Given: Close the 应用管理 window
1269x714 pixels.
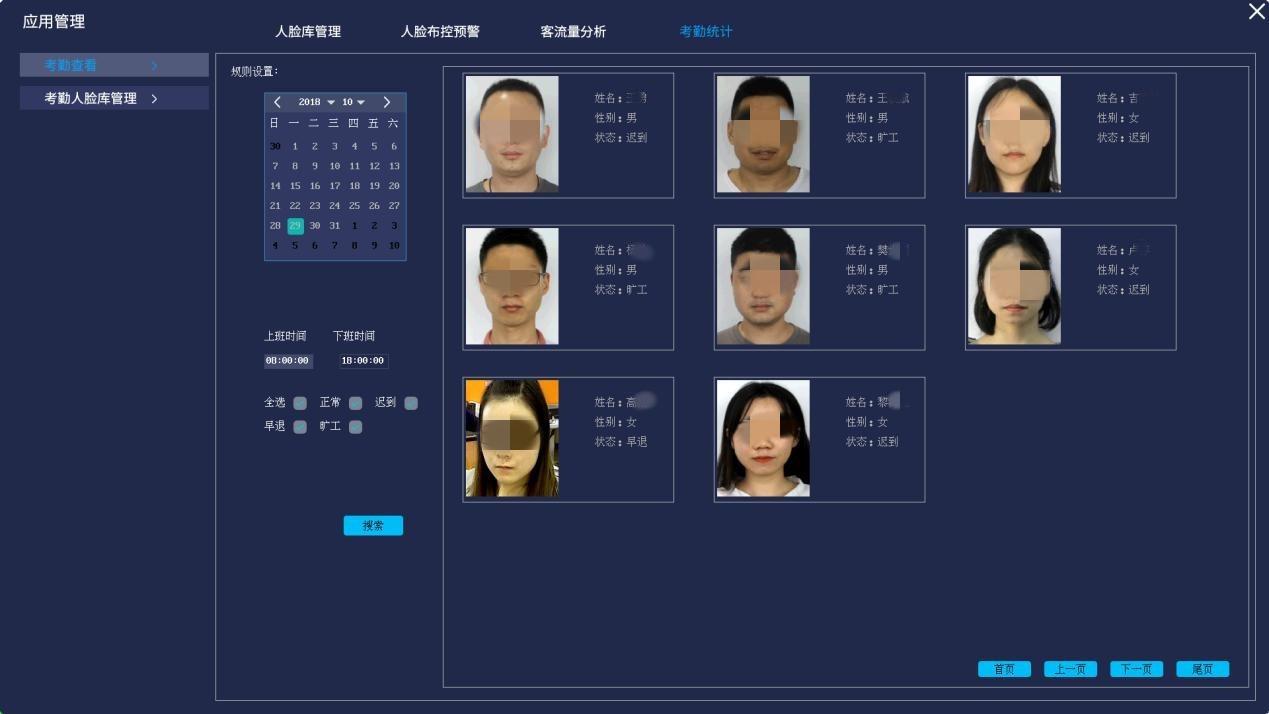Looking at the screenshot, I should pos(1256,11).
